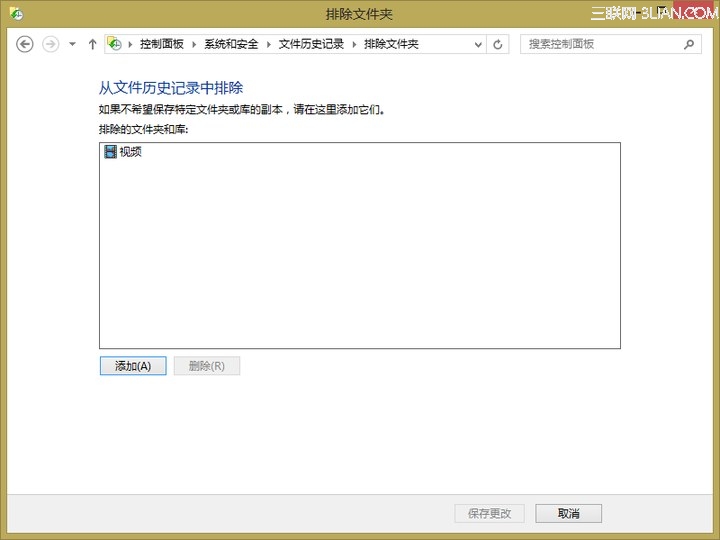Click the search magnifier icon
Viewport: 720px width, 540px height.
pos(689,45)
